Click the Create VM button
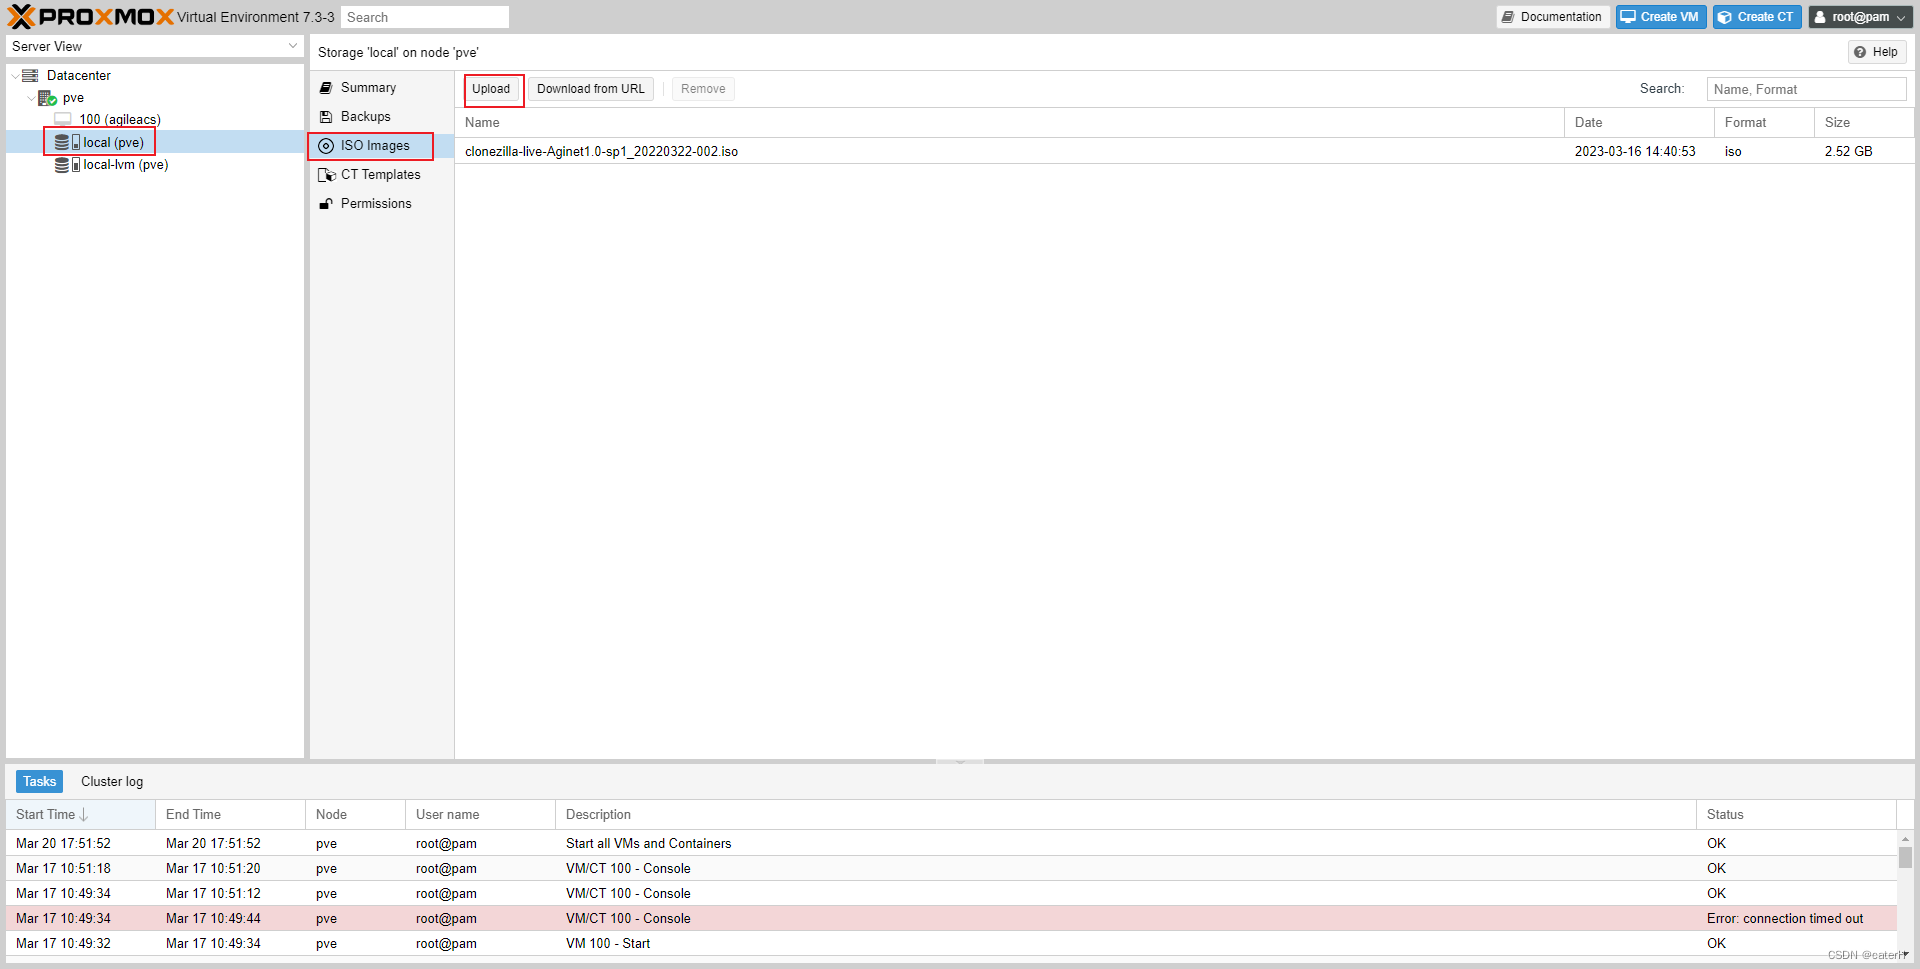 click(x=1661, y=17)
